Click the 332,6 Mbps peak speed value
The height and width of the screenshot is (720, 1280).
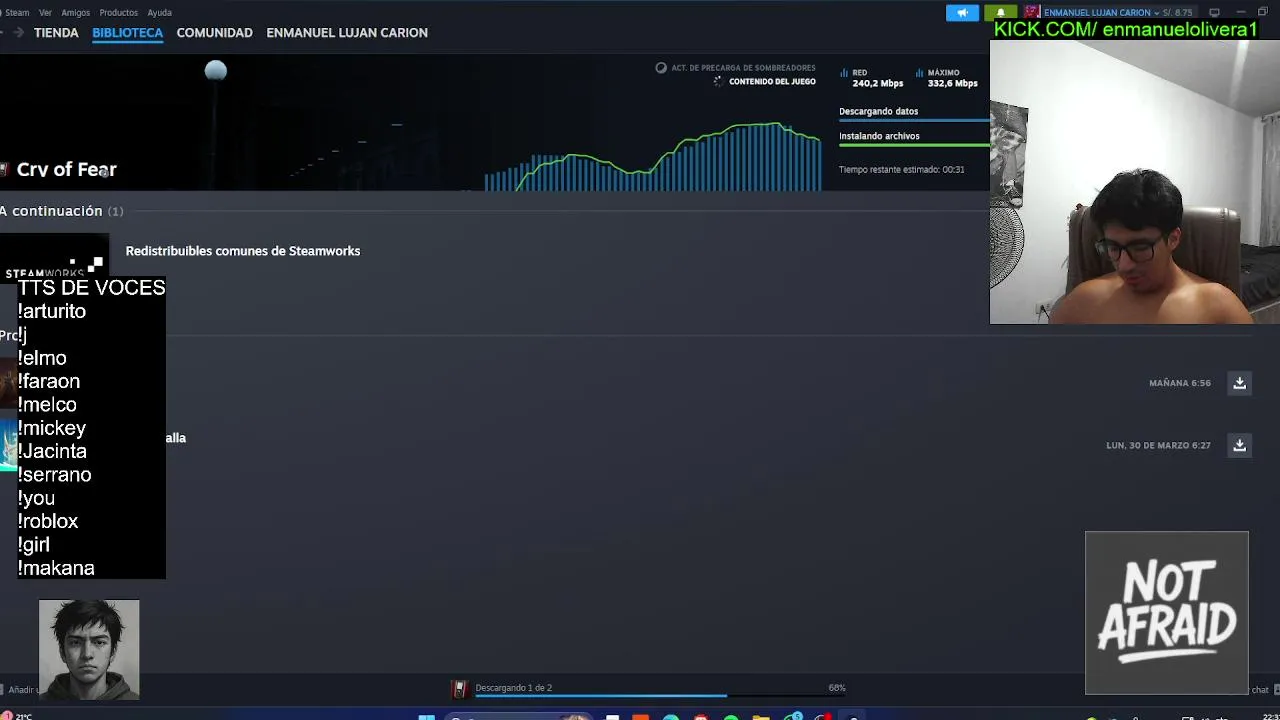coord(952,84)
